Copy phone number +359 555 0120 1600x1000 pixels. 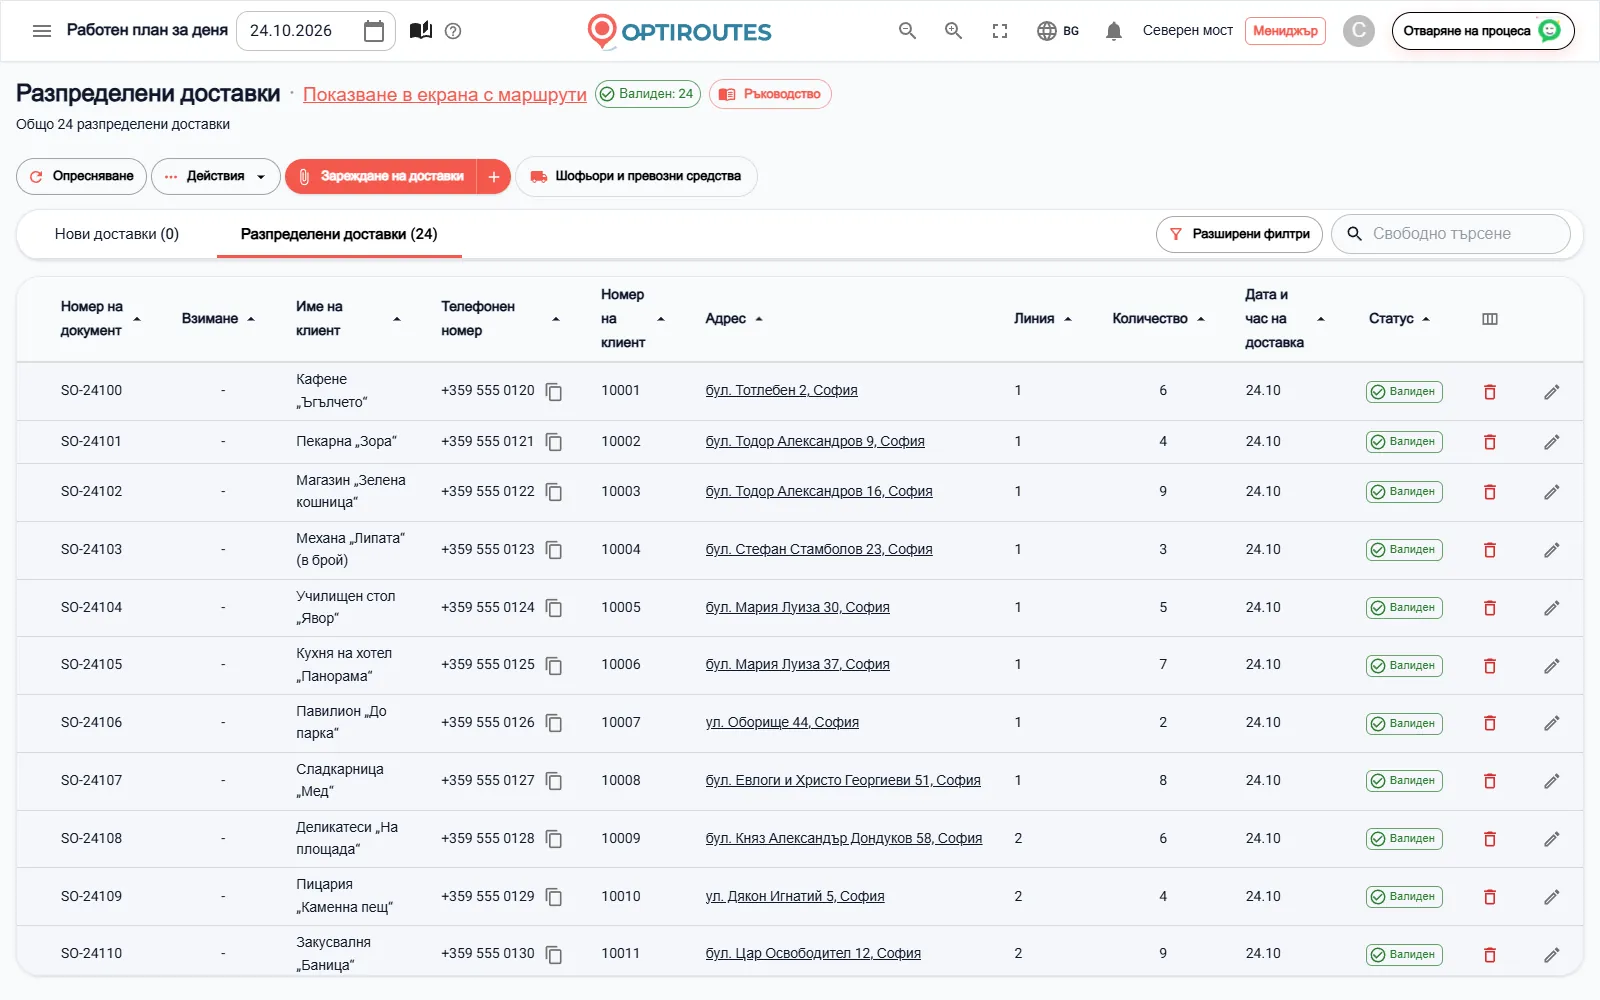click(554, 392)
